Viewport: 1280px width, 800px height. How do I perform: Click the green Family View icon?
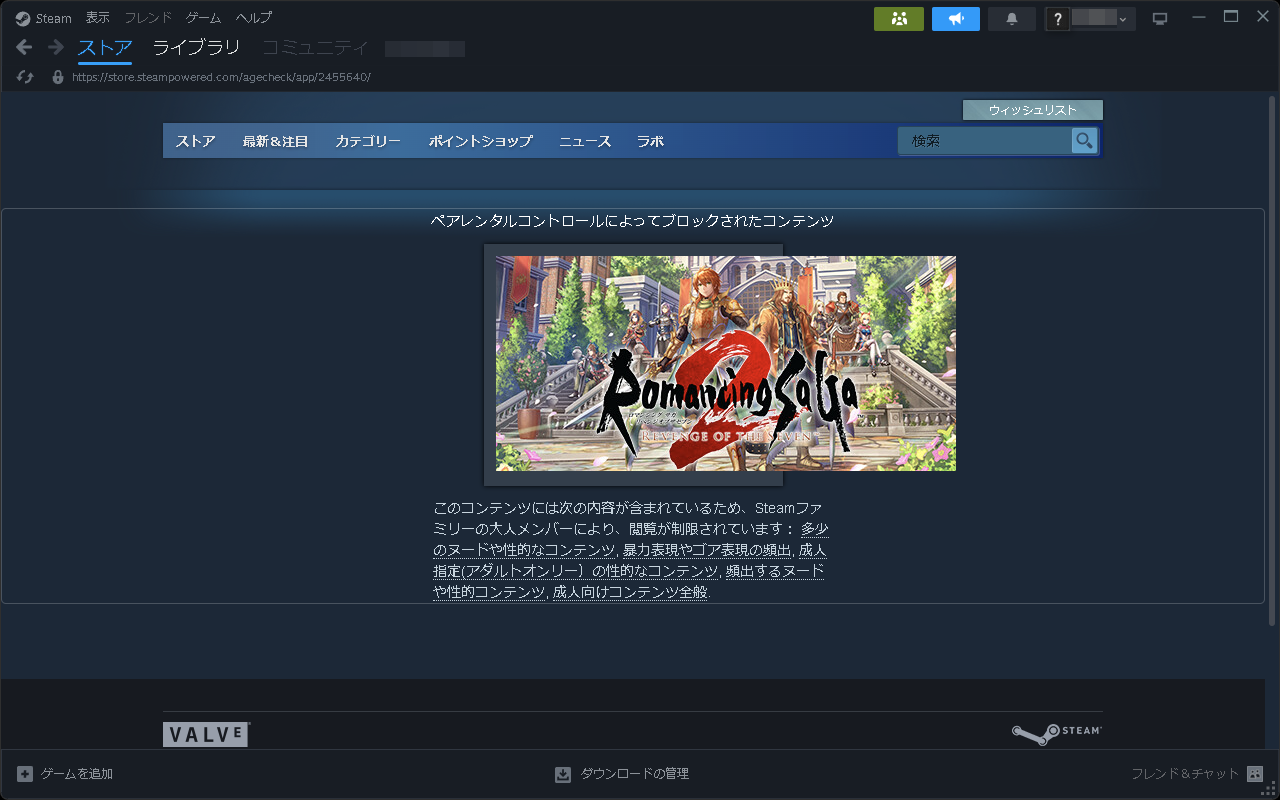pos(898,18)
